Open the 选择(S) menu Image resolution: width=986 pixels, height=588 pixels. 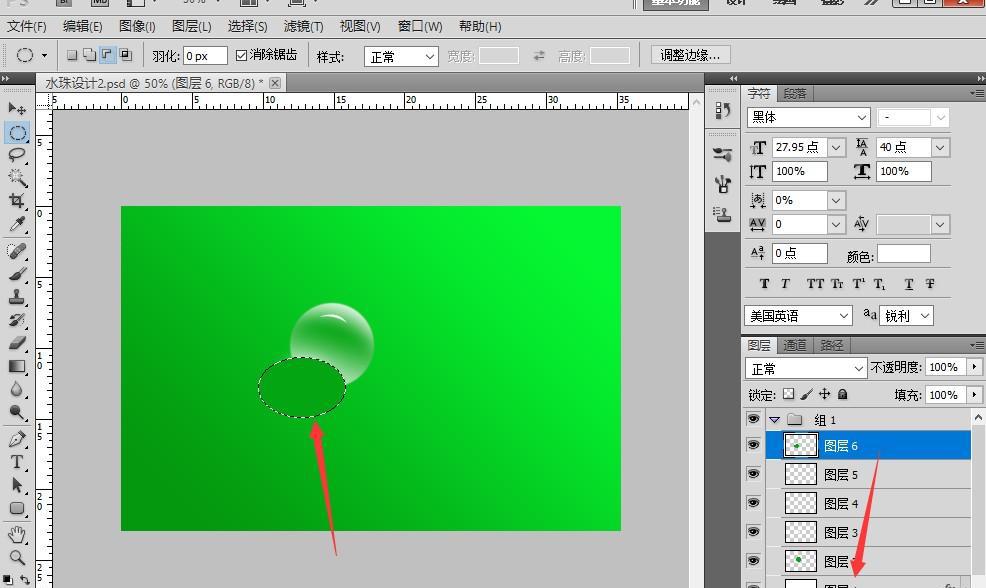point(247,26)
